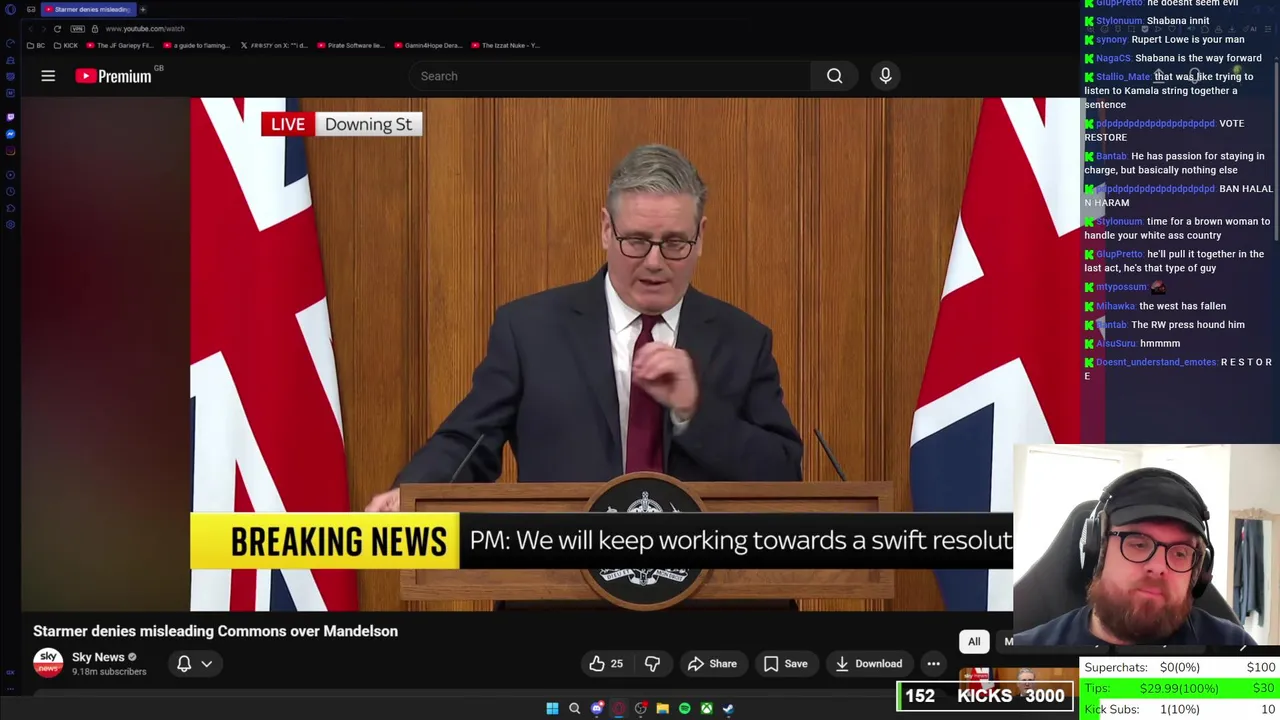The height and width of the screenshot is (720, 1280).
Task: Start voice search with the microphone icon
Action: pyautogui.click(x=885, y=76)
